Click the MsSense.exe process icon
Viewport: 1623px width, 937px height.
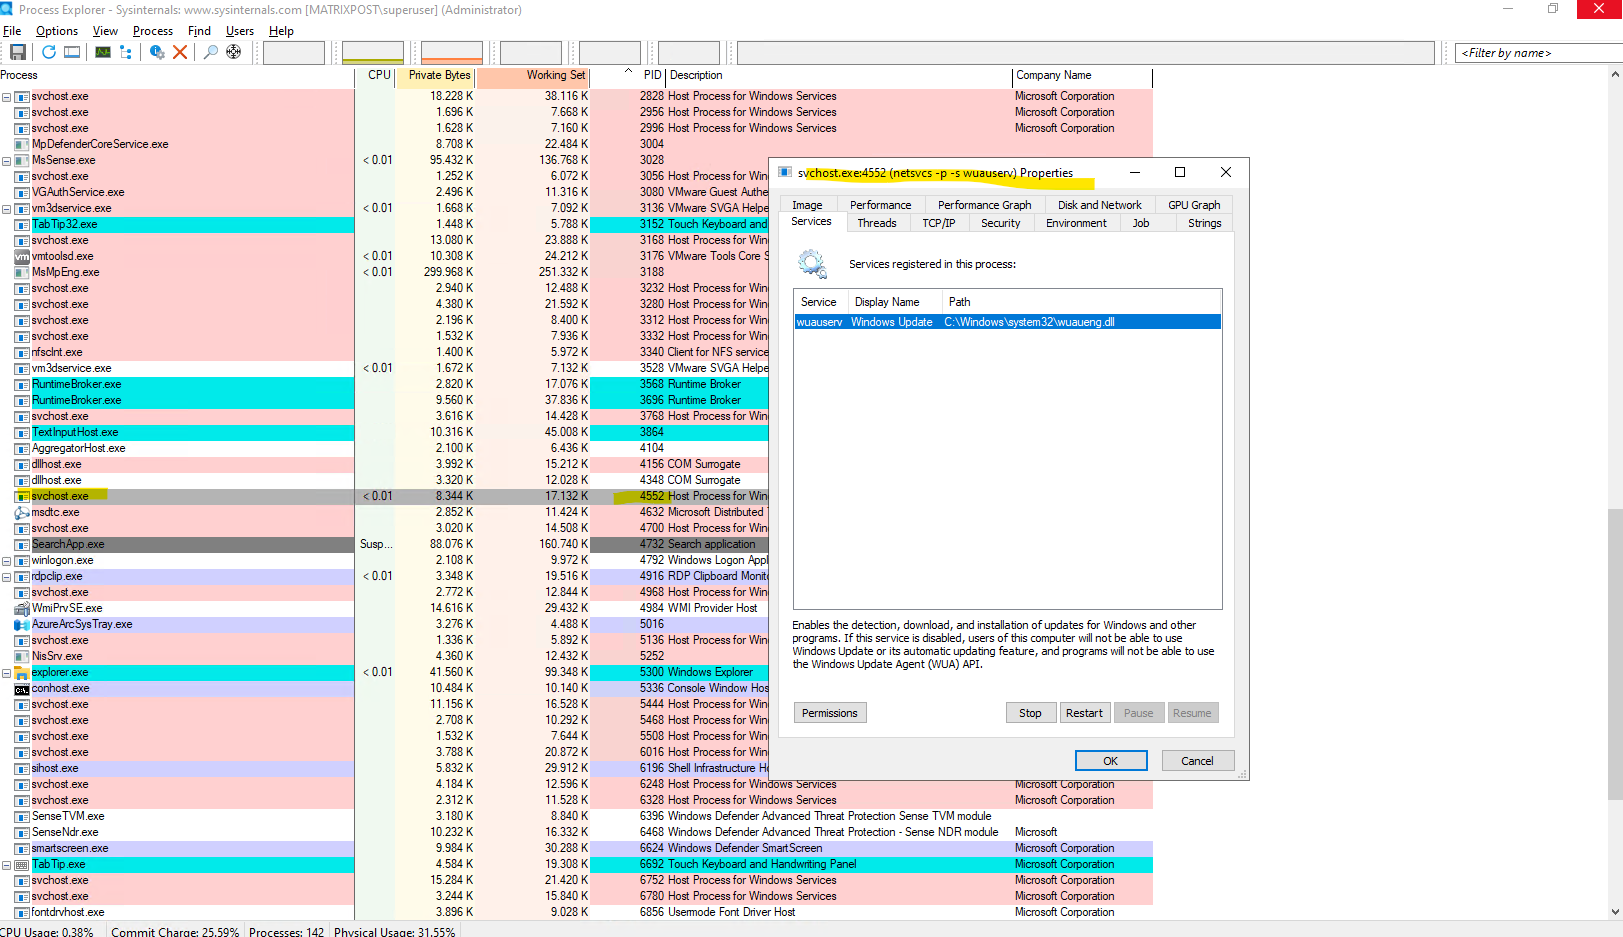(x=22, y=160)
